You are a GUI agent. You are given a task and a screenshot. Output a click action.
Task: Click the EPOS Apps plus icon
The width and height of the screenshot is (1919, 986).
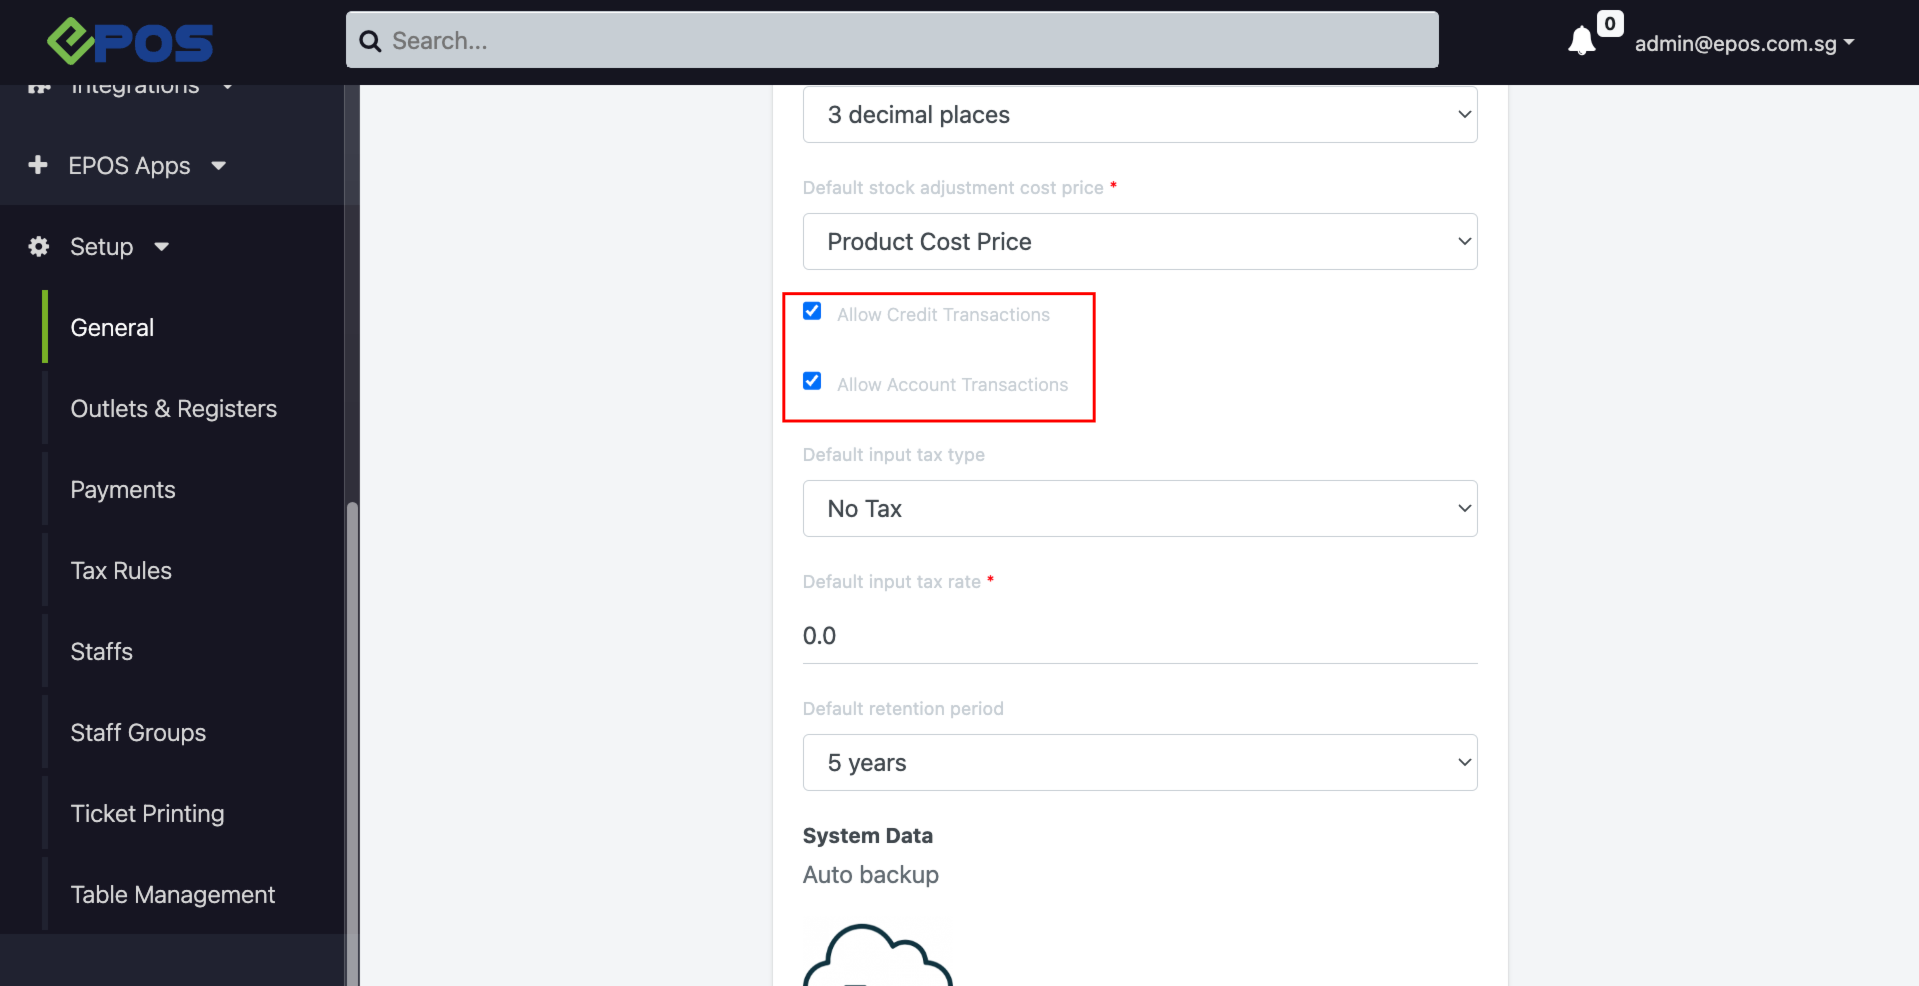38,165
